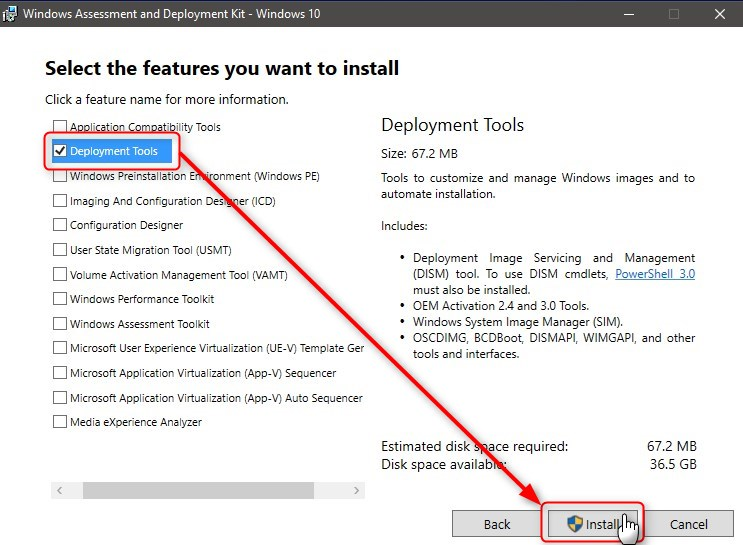The image size is (743, 545).
Task: Click the right arrow of horizontal scrollbar
Action: (x=356, y=490)
